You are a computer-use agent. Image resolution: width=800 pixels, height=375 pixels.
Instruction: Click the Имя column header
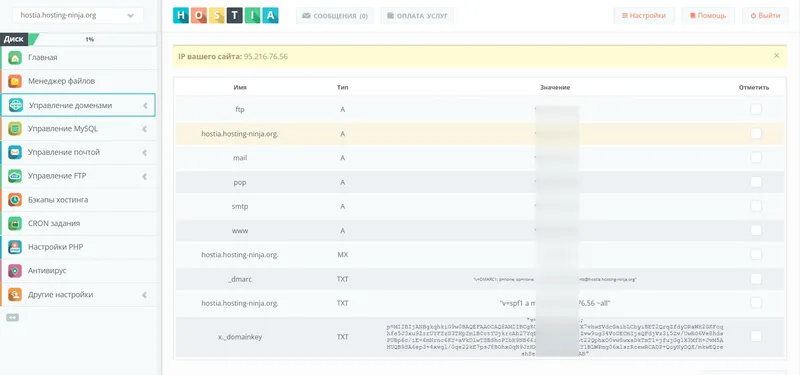click(x=240, y=88)
